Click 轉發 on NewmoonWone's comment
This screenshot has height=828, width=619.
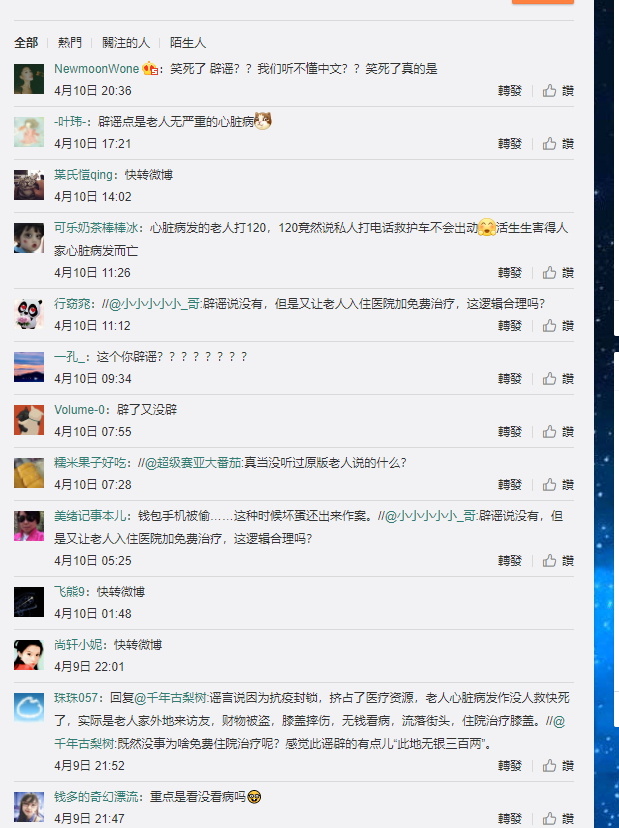(x=510, y=91)
